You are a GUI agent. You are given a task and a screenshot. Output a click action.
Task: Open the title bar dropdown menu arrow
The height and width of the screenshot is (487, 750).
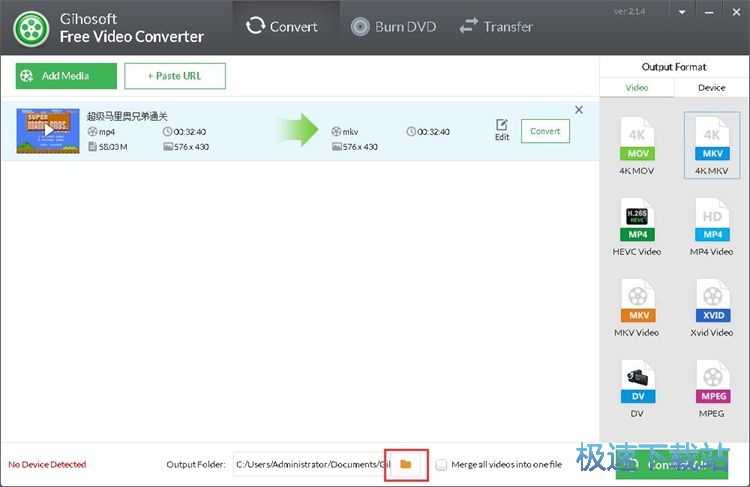point(682,13)
